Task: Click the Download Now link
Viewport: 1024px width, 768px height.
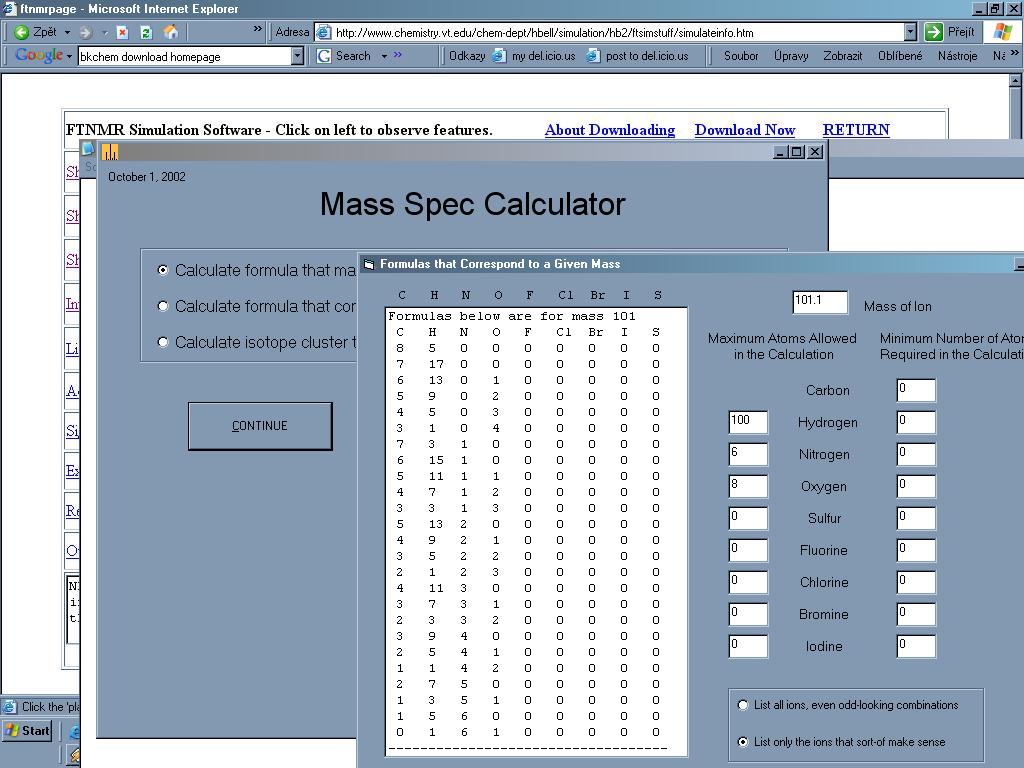Action: (x=744, y=130)
